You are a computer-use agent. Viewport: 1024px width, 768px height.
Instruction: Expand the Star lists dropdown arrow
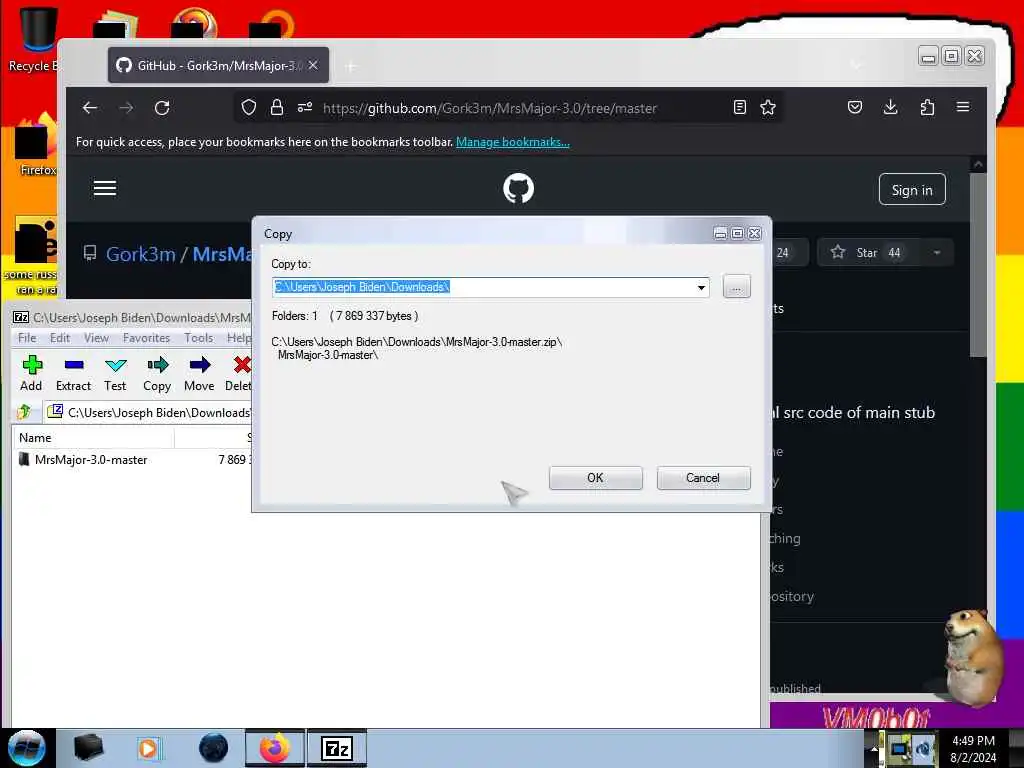tap(937, 253)
